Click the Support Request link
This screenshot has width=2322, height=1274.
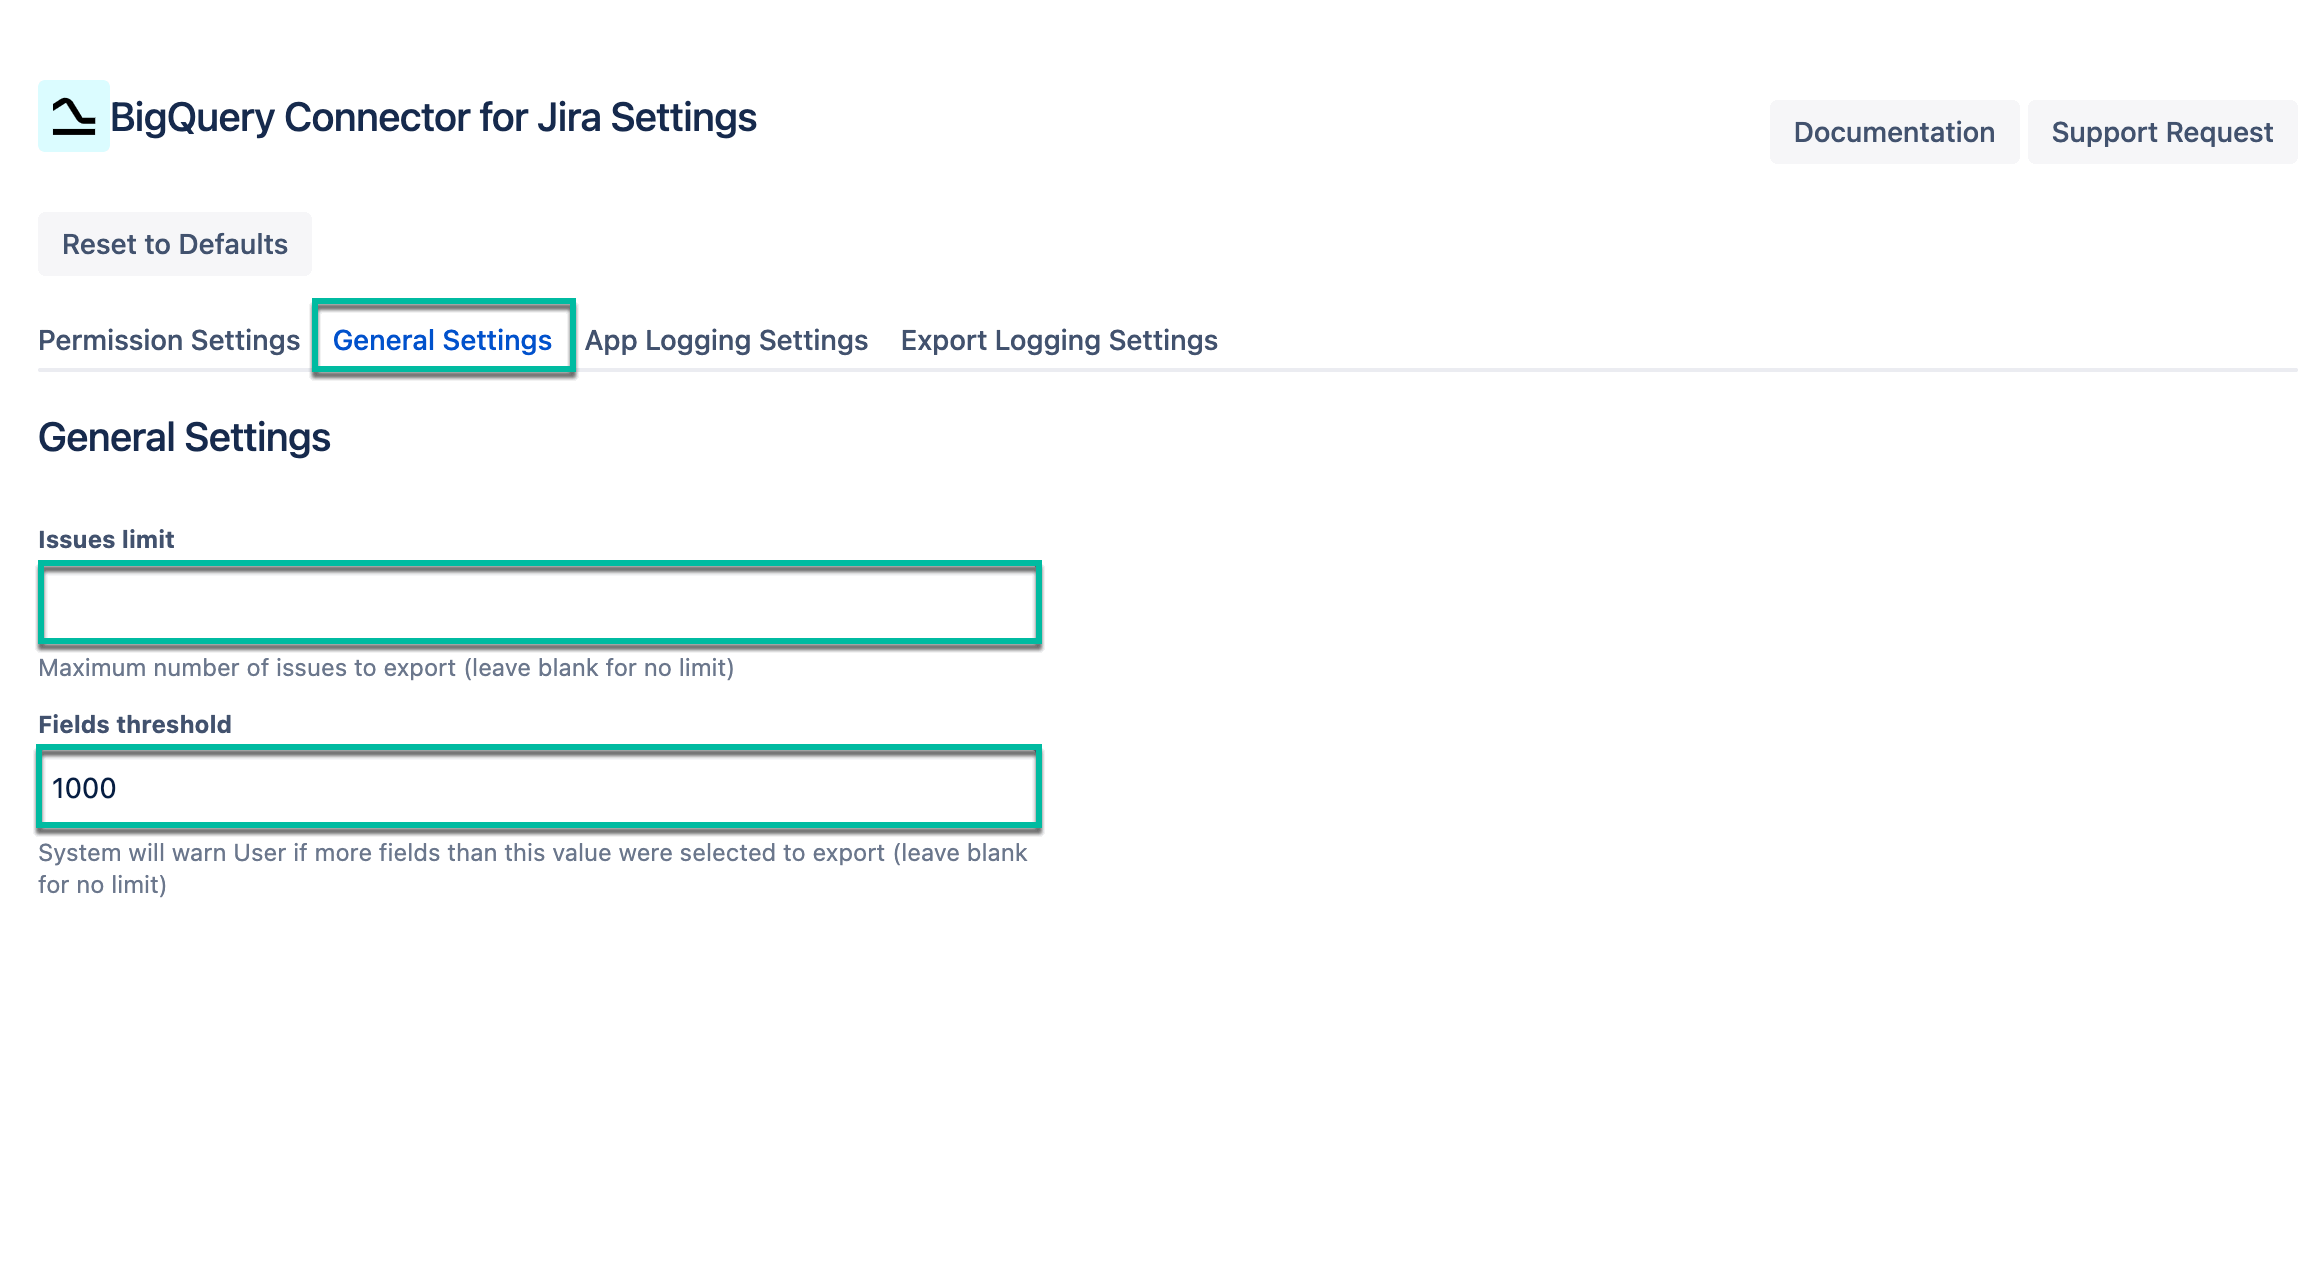[x=2162, y=131]
